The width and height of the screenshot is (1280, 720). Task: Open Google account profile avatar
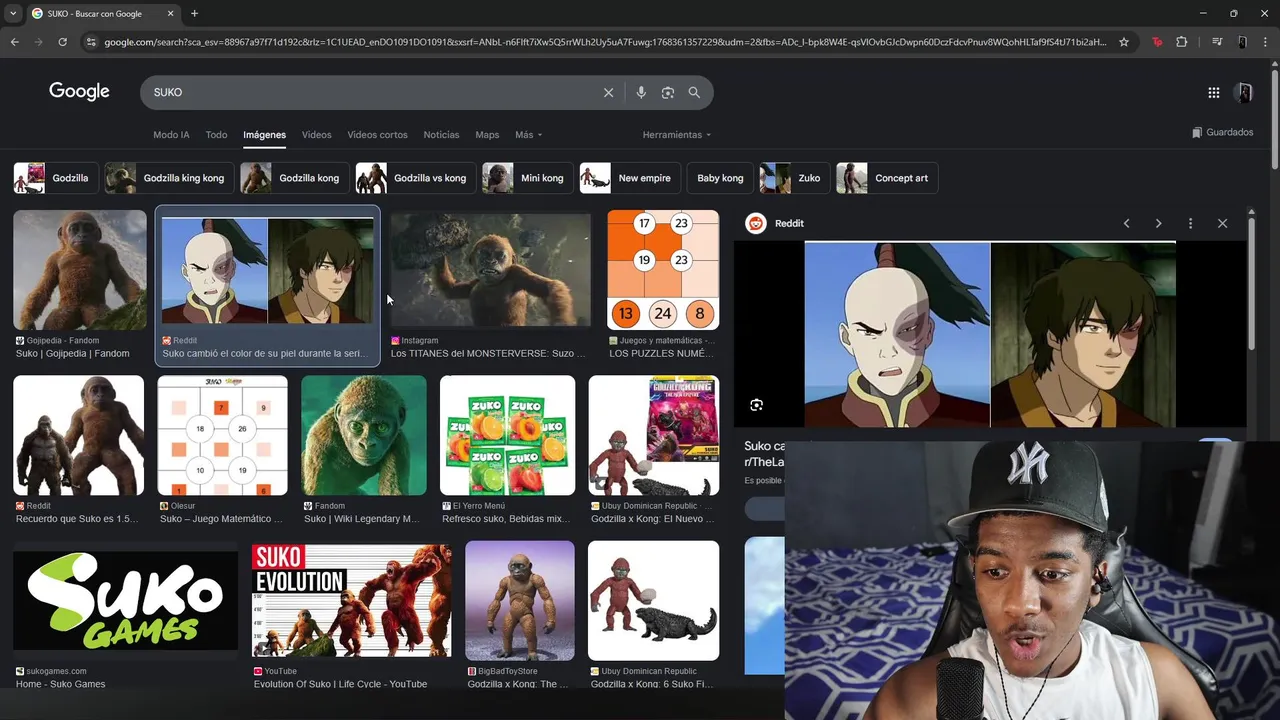tap(1245, 92)
